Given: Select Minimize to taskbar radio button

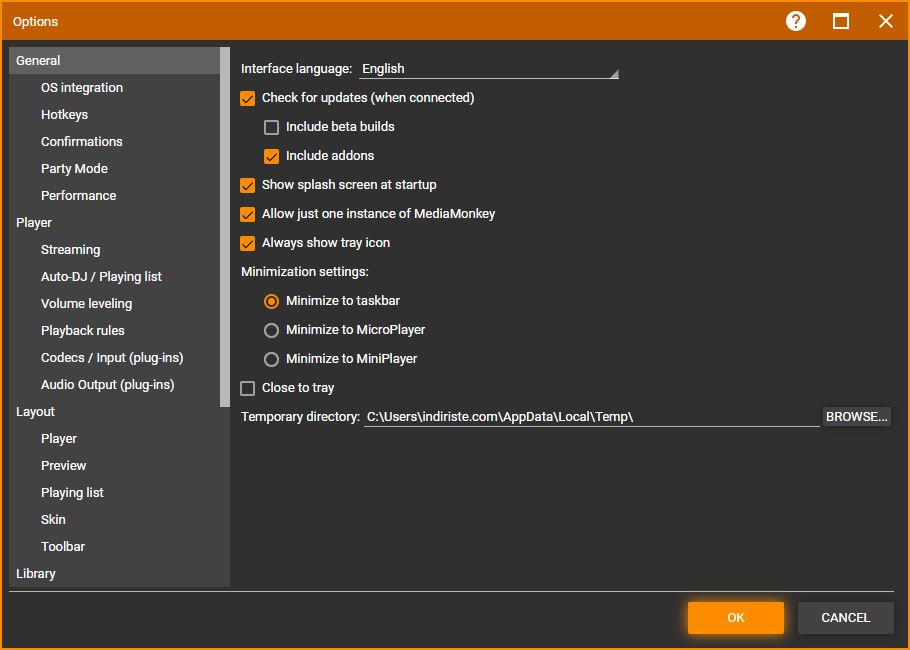Looking at the screenshot, I should (272, 301).
